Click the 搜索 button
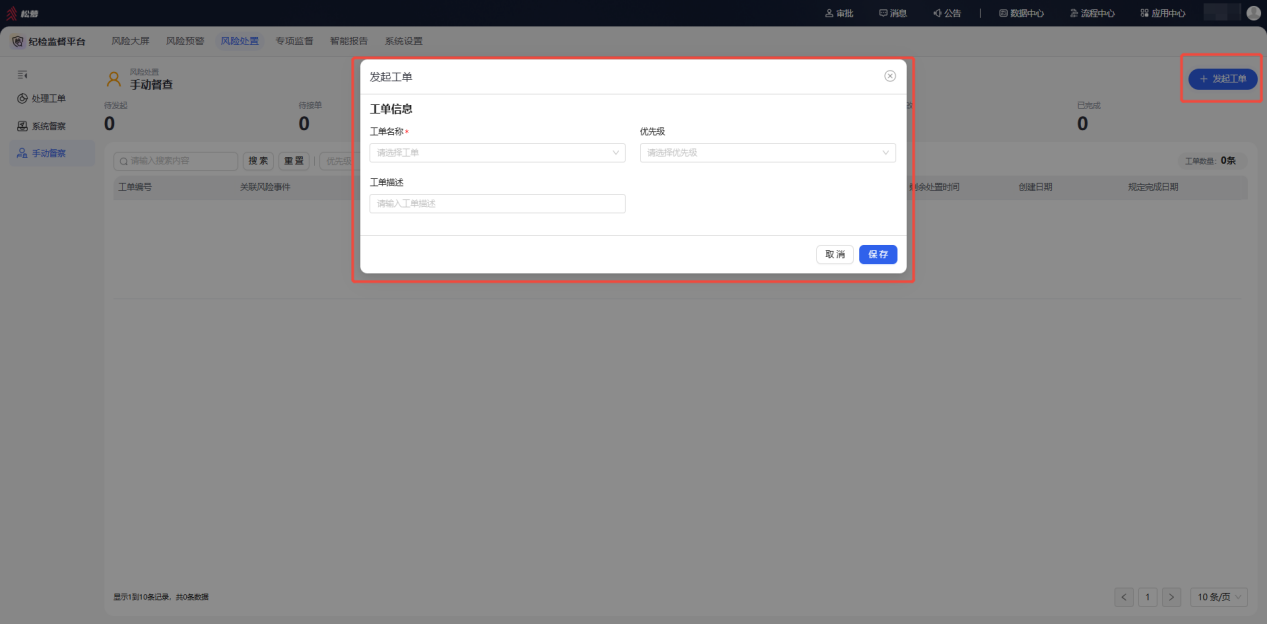Viewport: 1267px width, 624px height. tap(258, 161)
